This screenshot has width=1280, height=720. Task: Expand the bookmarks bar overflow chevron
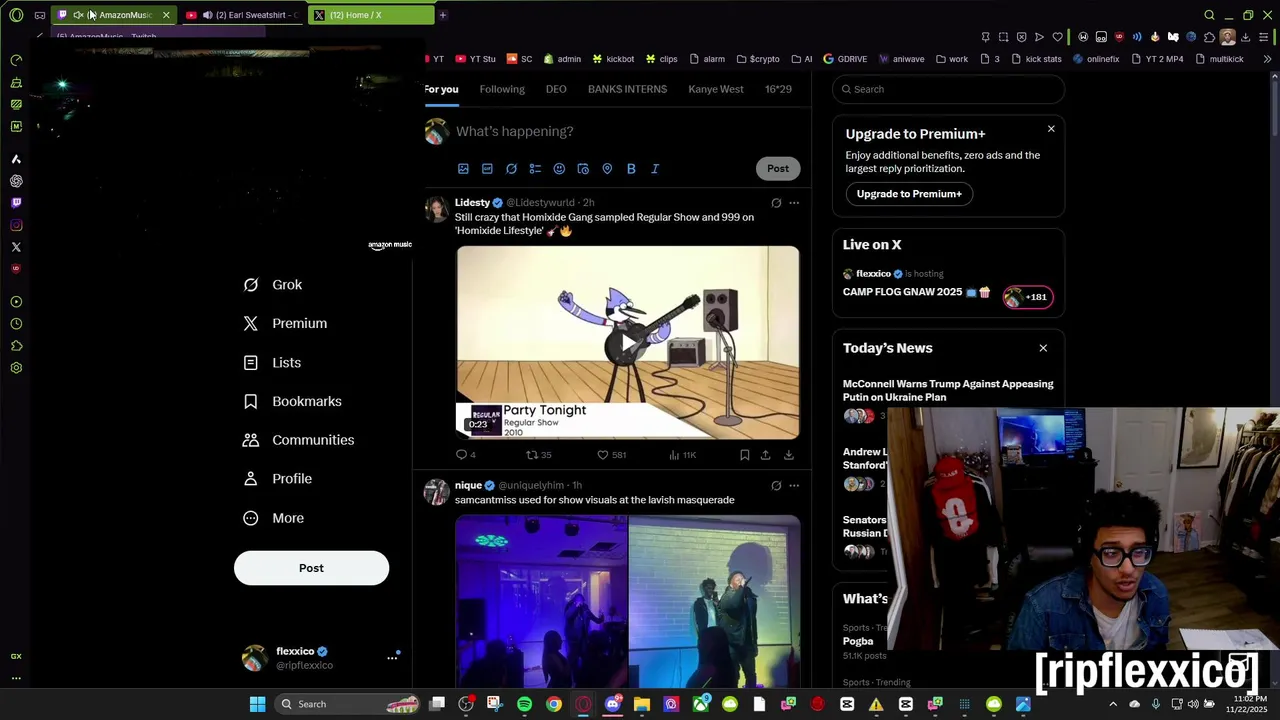1267,59
